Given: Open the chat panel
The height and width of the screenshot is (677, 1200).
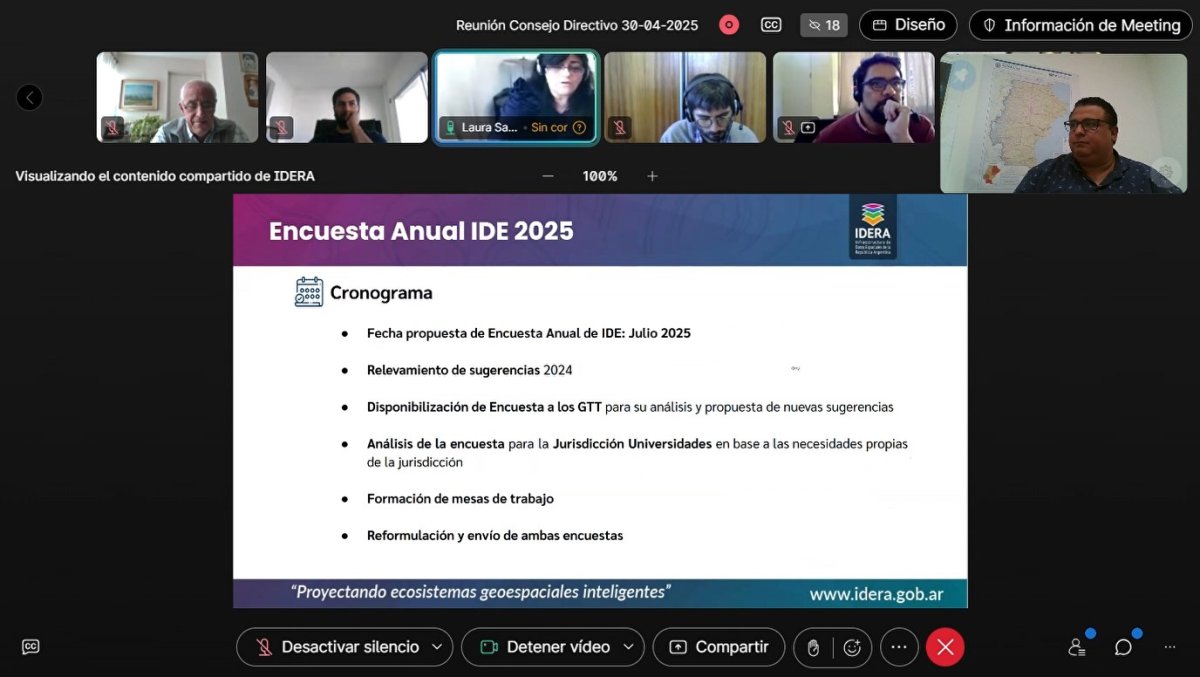Looking at the screenshot, I should pos(1123,647).
